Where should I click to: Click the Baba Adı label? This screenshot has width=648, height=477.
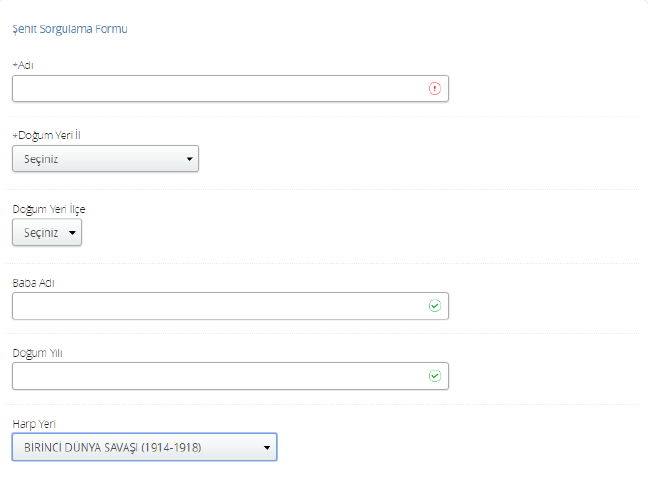(x=33, y=282)
